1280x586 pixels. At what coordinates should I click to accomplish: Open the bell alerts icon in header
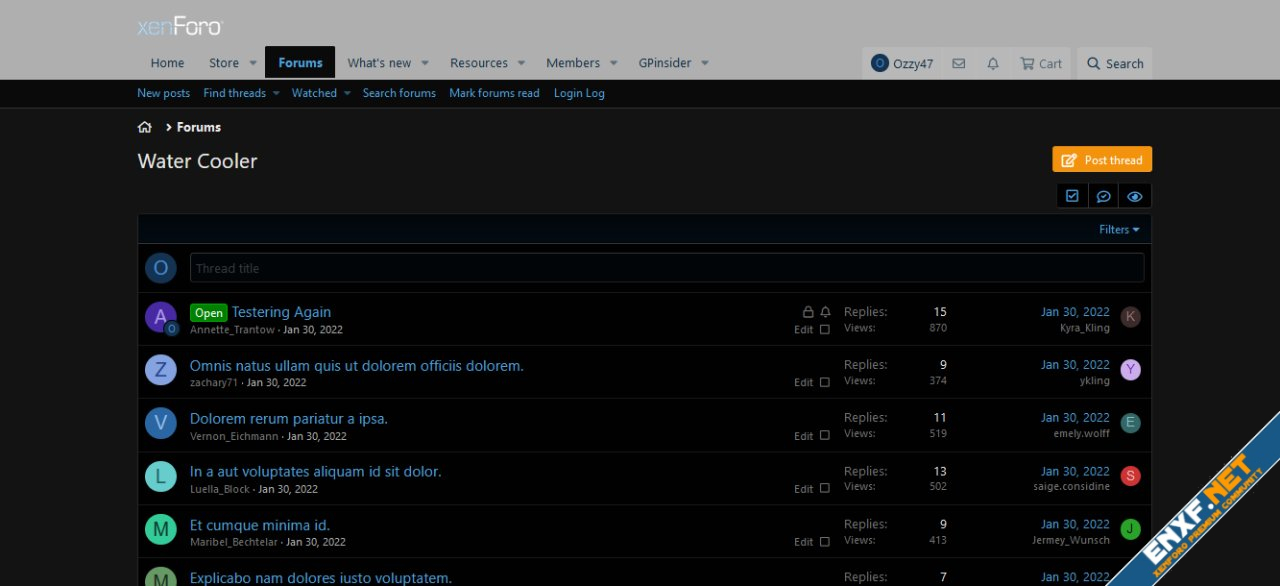point(993,63)
